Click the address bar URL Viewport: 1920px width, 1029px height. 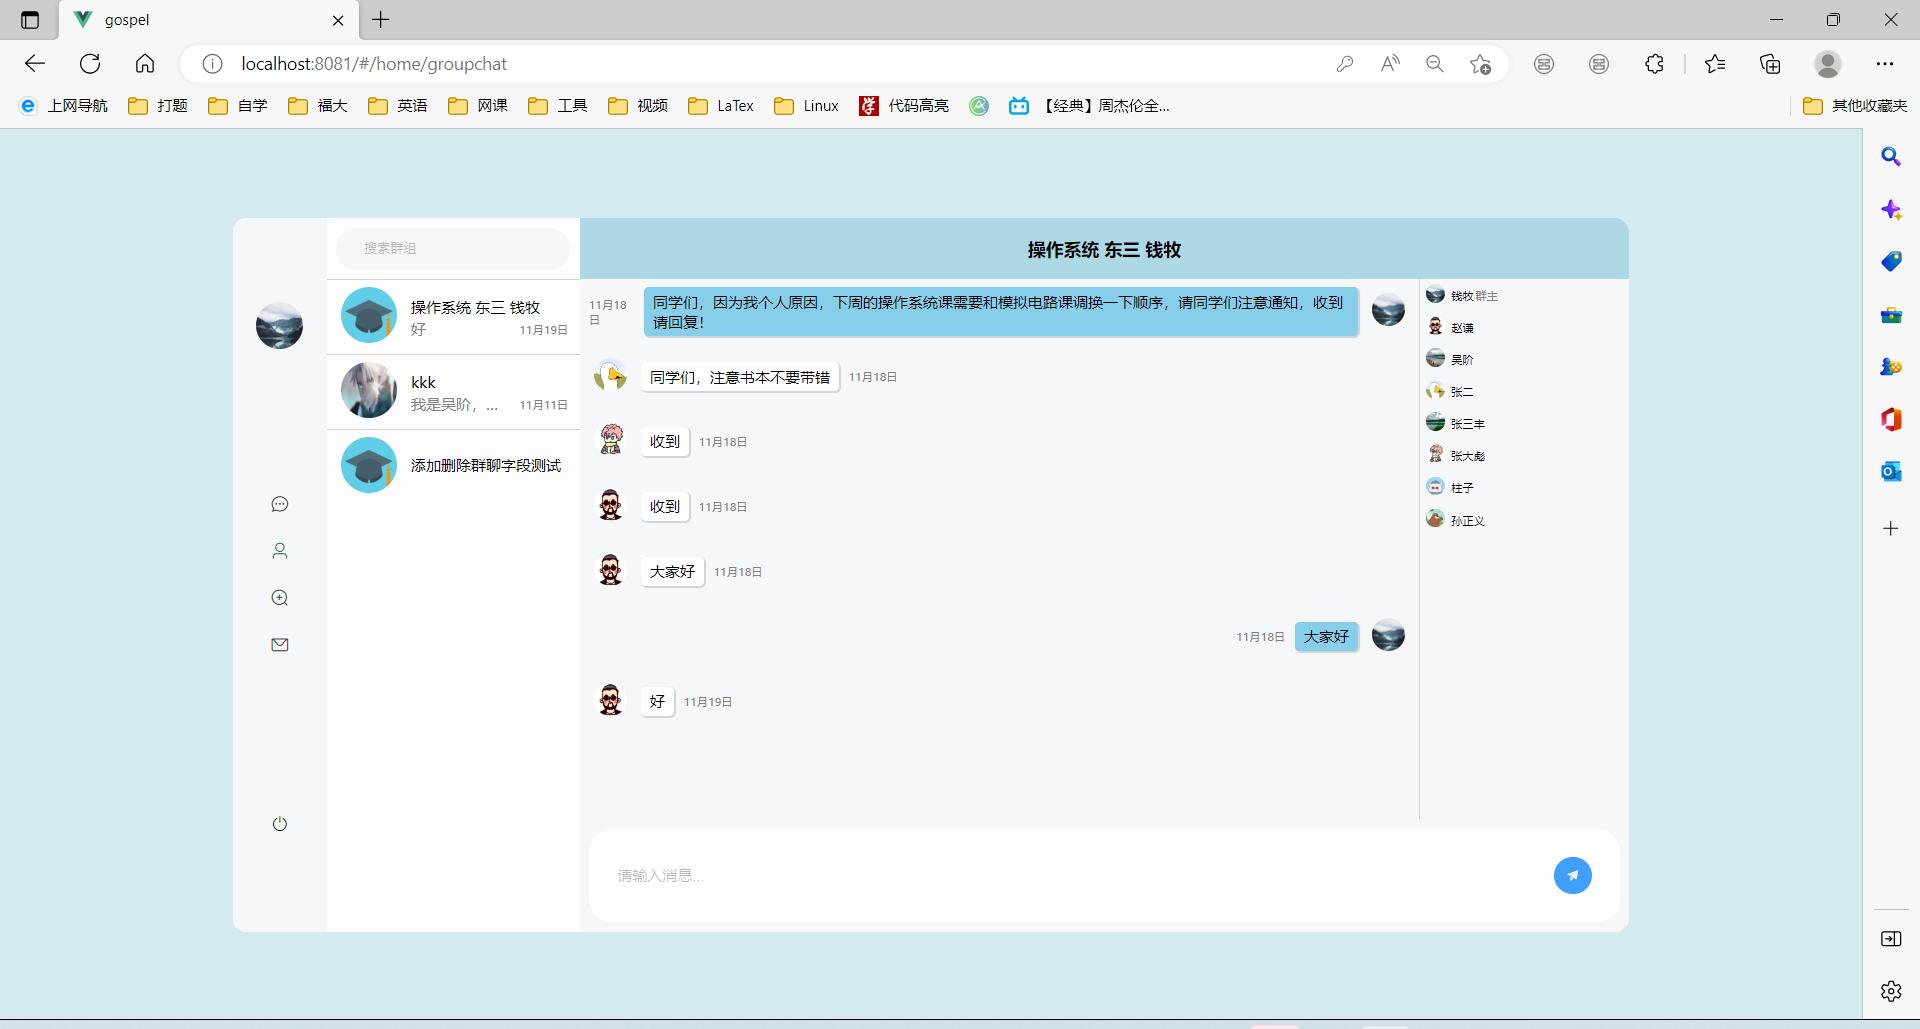[374, 64]
